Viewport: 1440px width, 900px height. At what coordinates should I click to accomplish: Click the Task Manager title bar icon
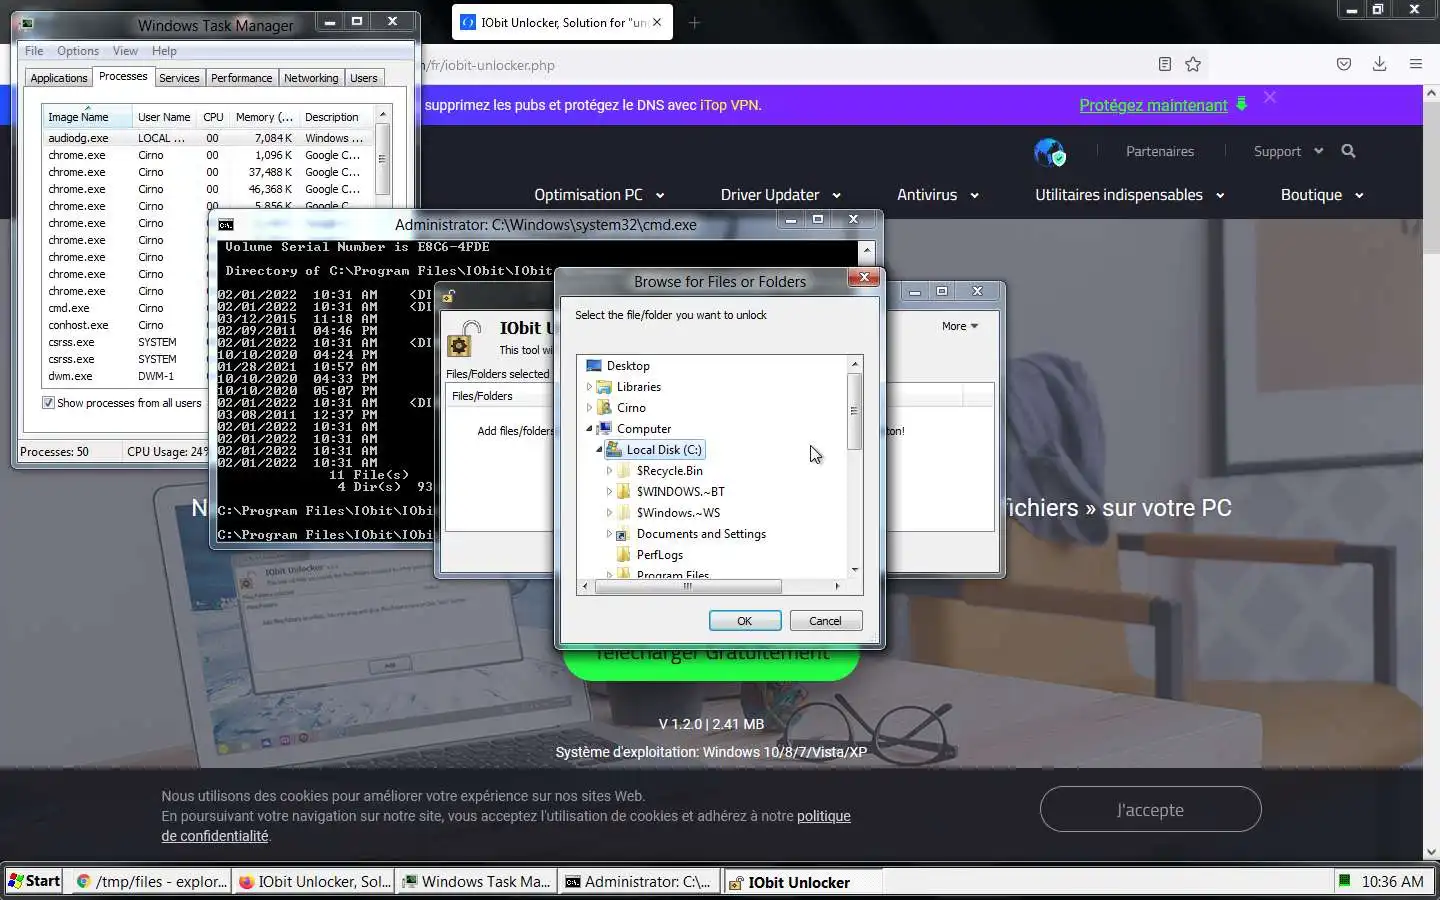(27, 24)
